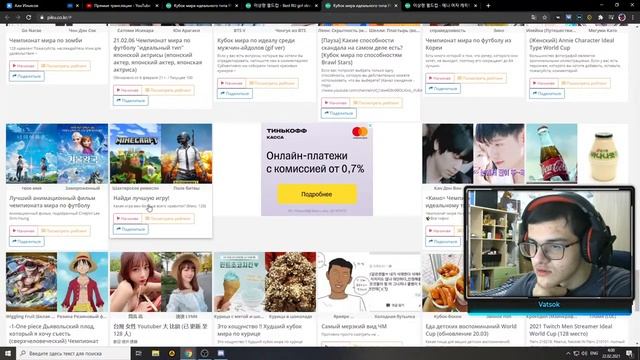Share the Annie Character Ideal Type Cup
Image resolution: width=640 pixels, height=360 pixels.
(x=547, y=93)
